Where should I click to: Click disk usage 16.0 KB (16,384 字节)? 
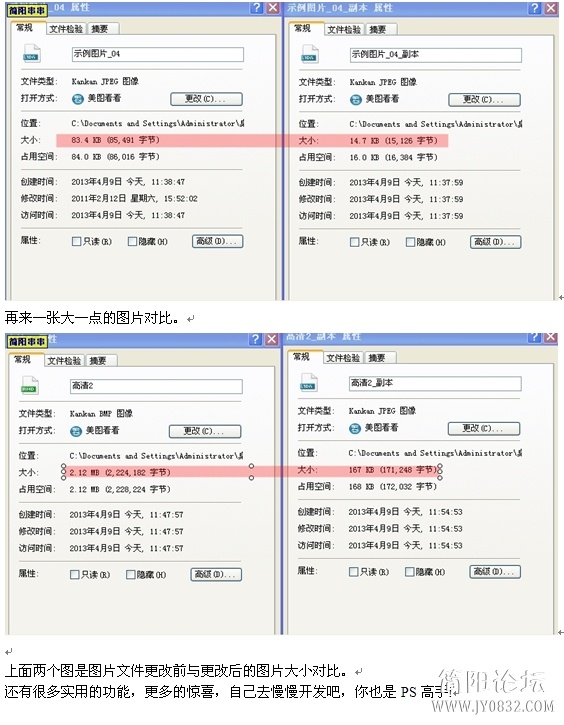[393, 158]
